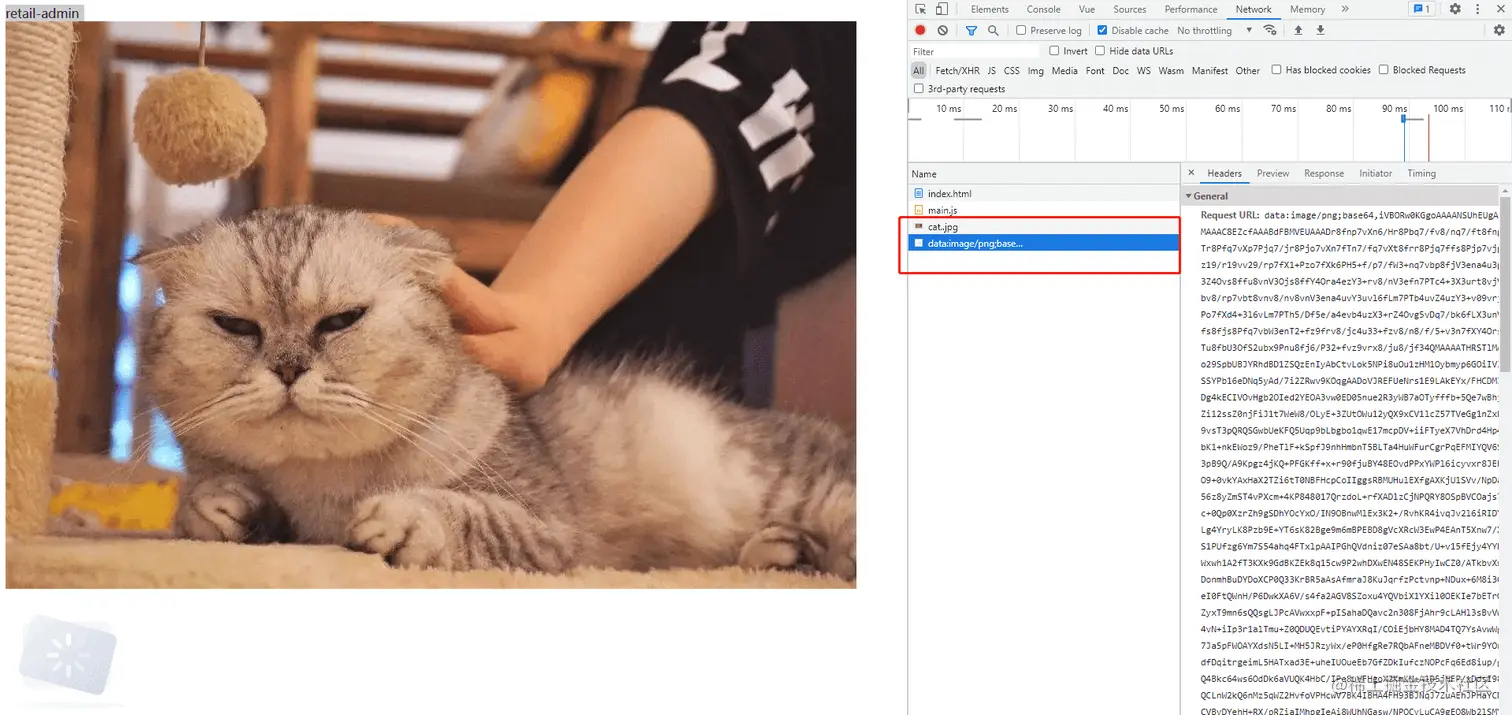
Task: Select main.js request row
Action: coord(1044,210)
